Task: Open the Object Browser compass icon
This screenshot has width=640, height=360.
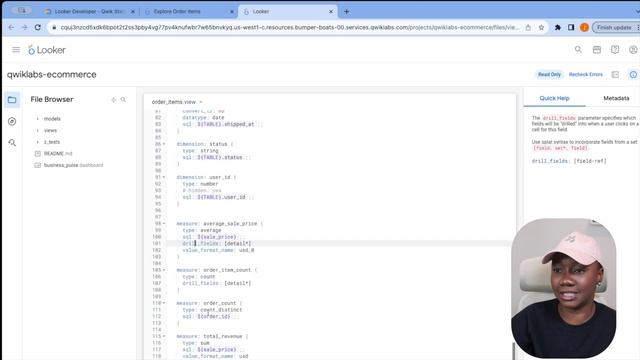Action: [12, 121]
